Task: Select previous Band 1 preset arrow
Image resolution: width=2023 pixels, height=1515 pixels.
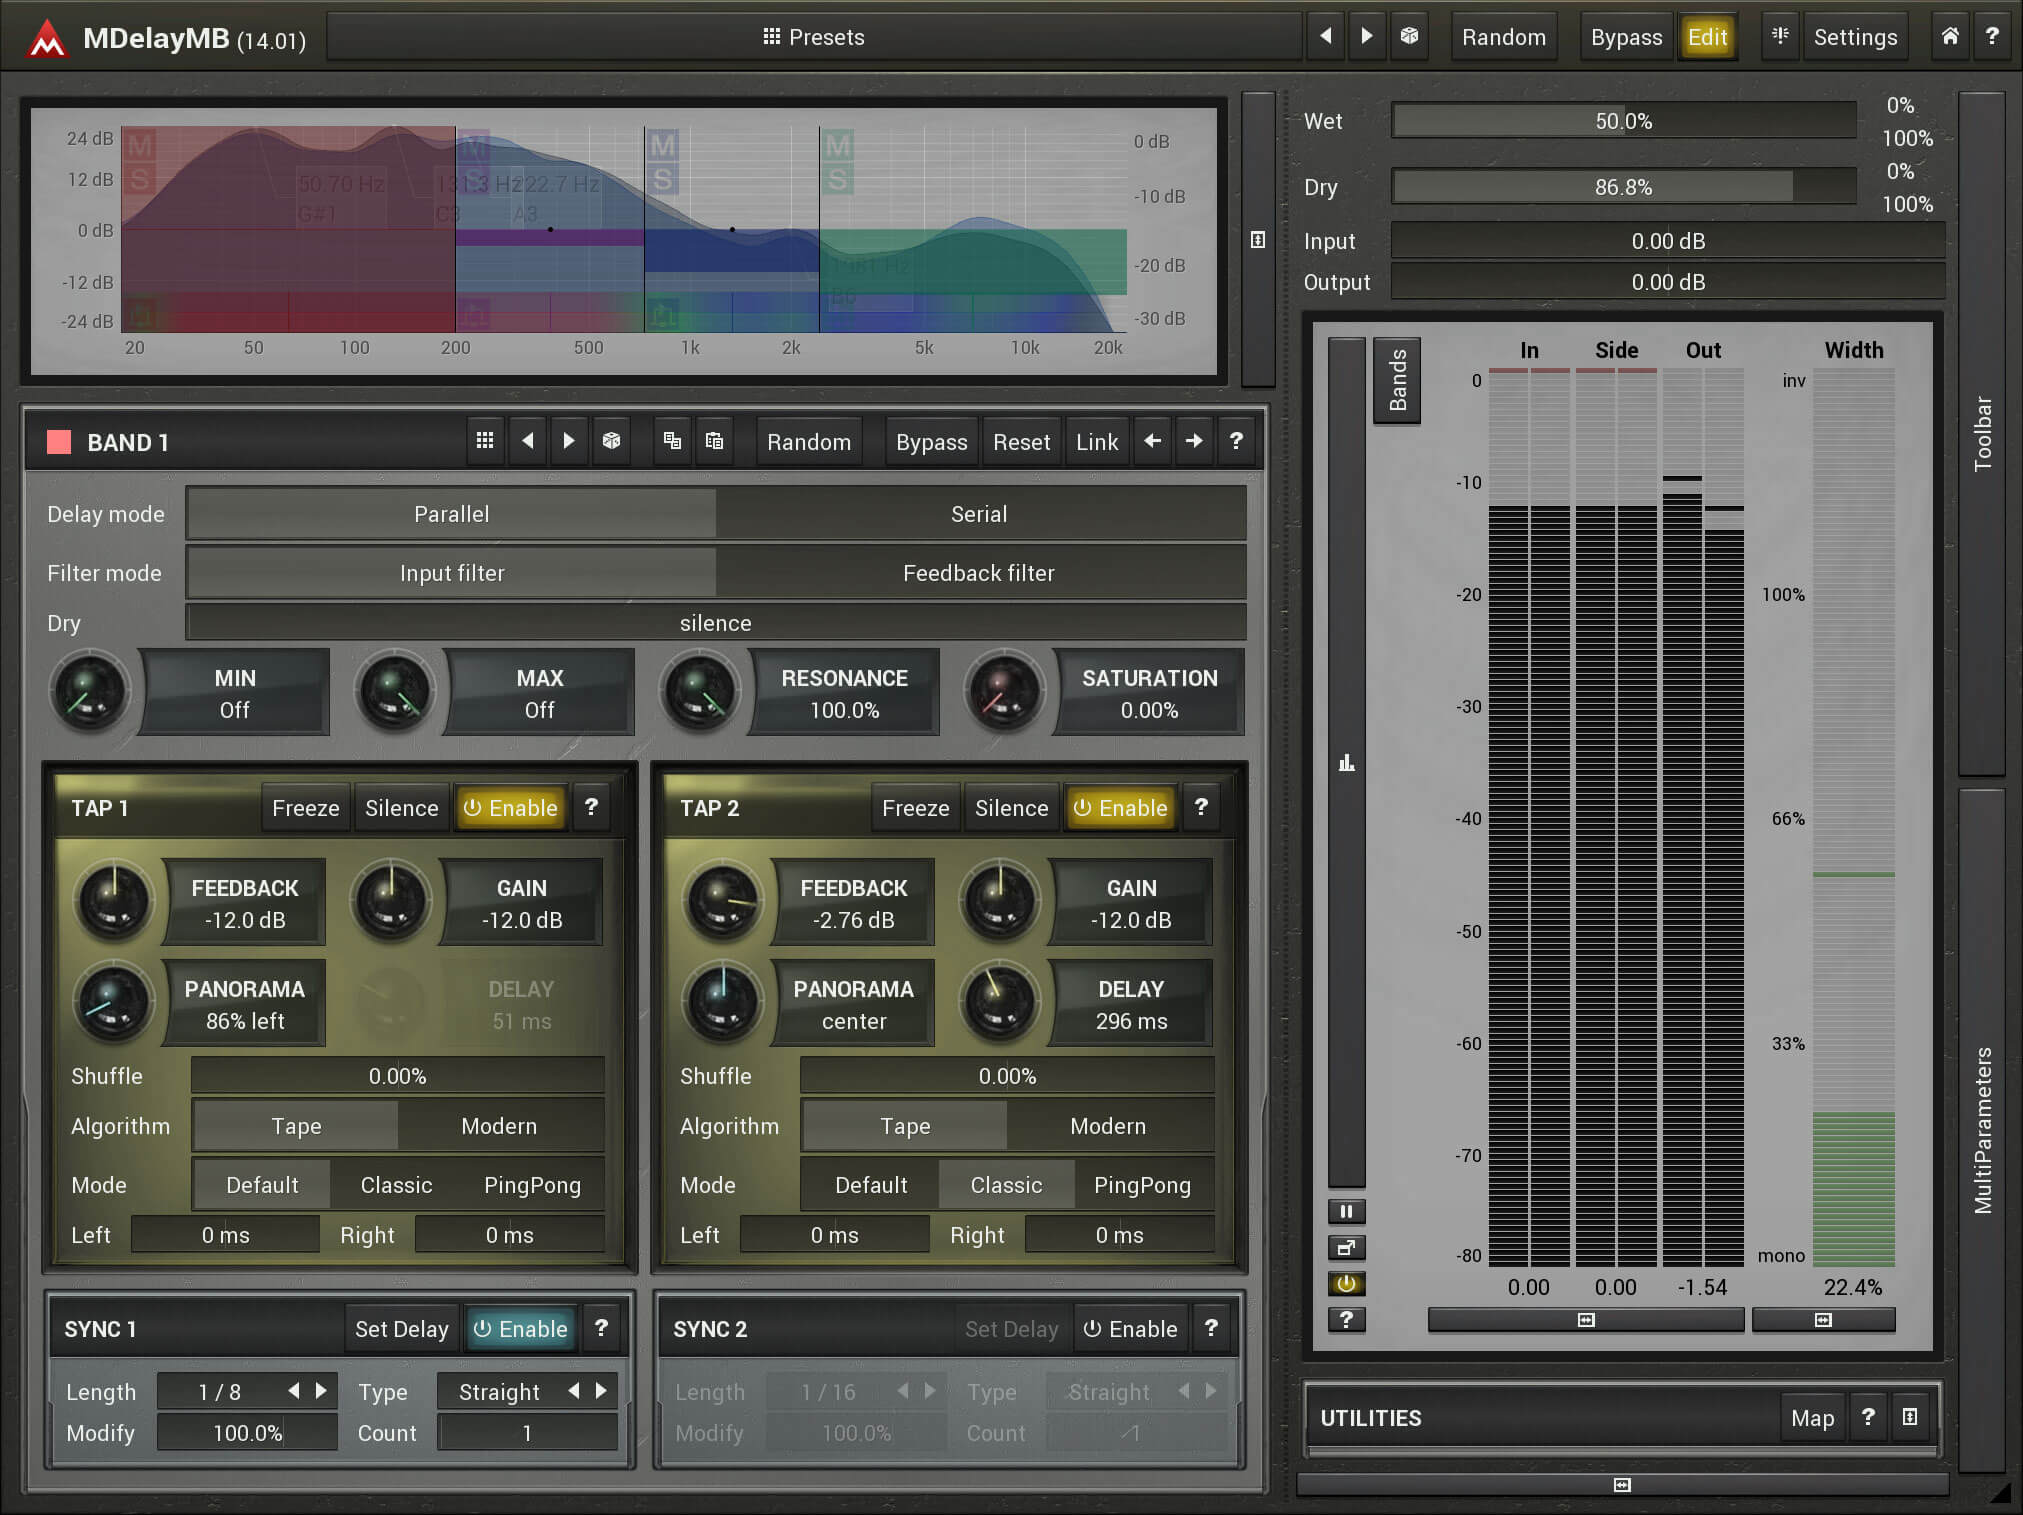Action: (527, 441)
